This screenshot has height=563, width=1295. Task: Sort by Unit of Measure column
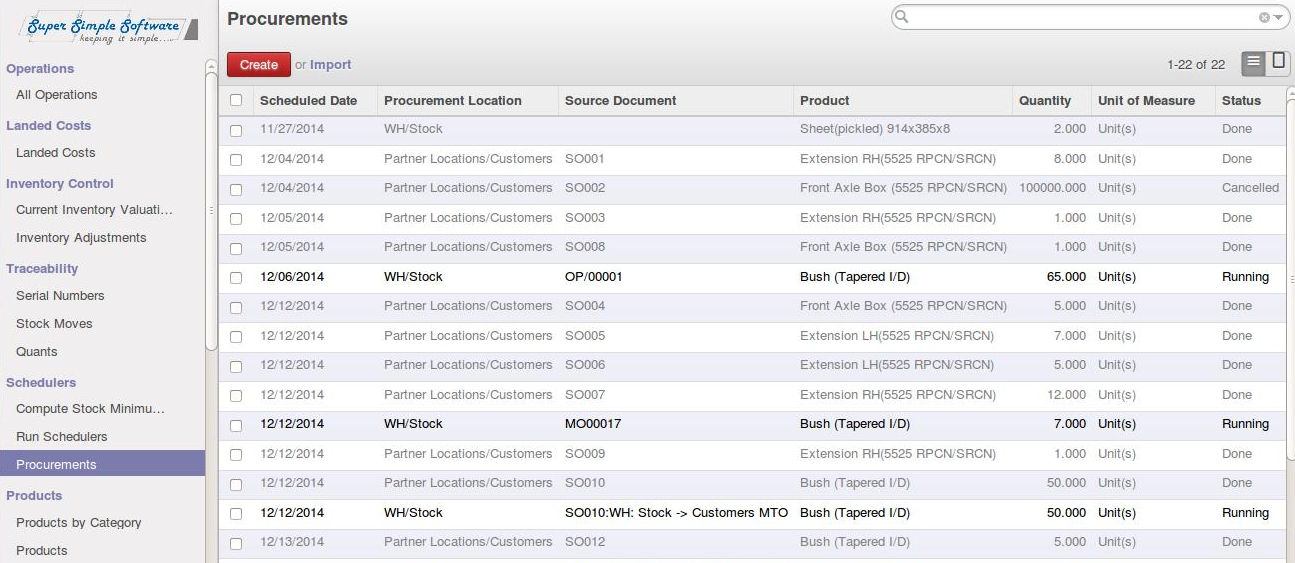click(x=1146, y=101)
